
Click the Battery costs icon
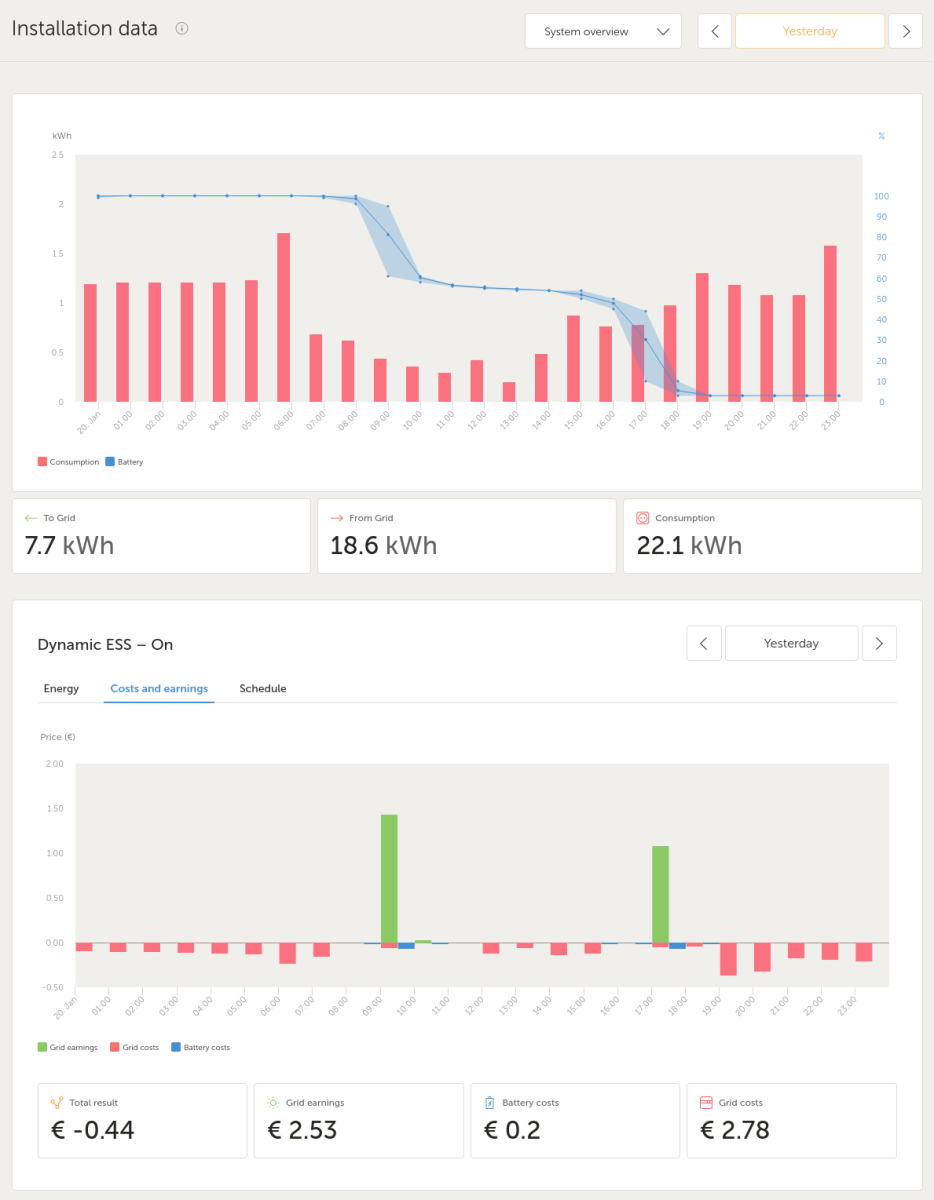[x=490, y=1102]
